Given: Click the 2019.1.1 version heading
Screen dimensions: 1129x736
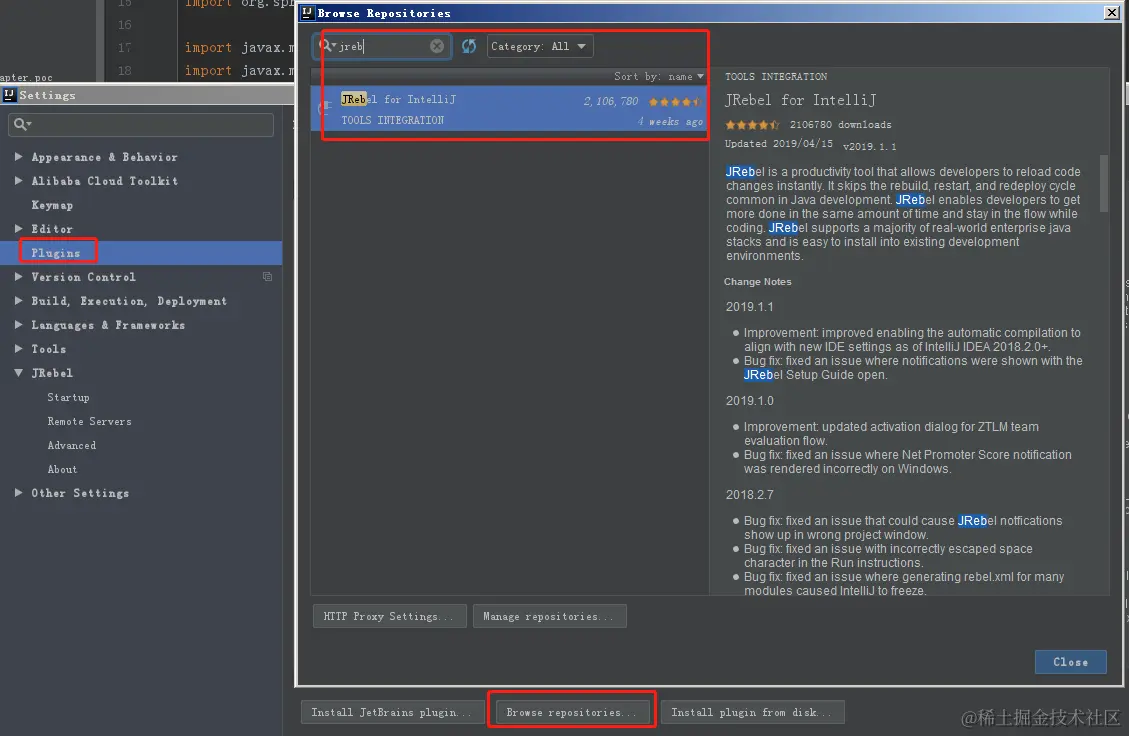Looking at the screenshot, I should pyautogui.click(x=750, y=307).
